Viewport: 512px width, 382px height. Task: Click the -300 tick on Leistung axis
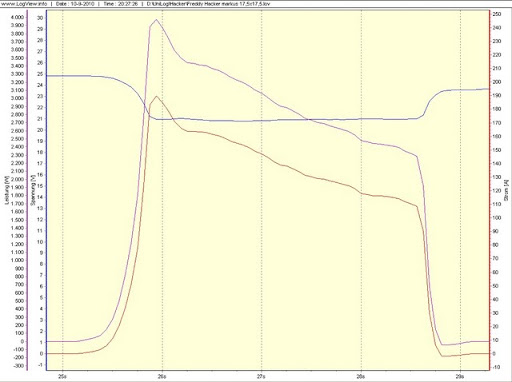[x=18, y=366]
